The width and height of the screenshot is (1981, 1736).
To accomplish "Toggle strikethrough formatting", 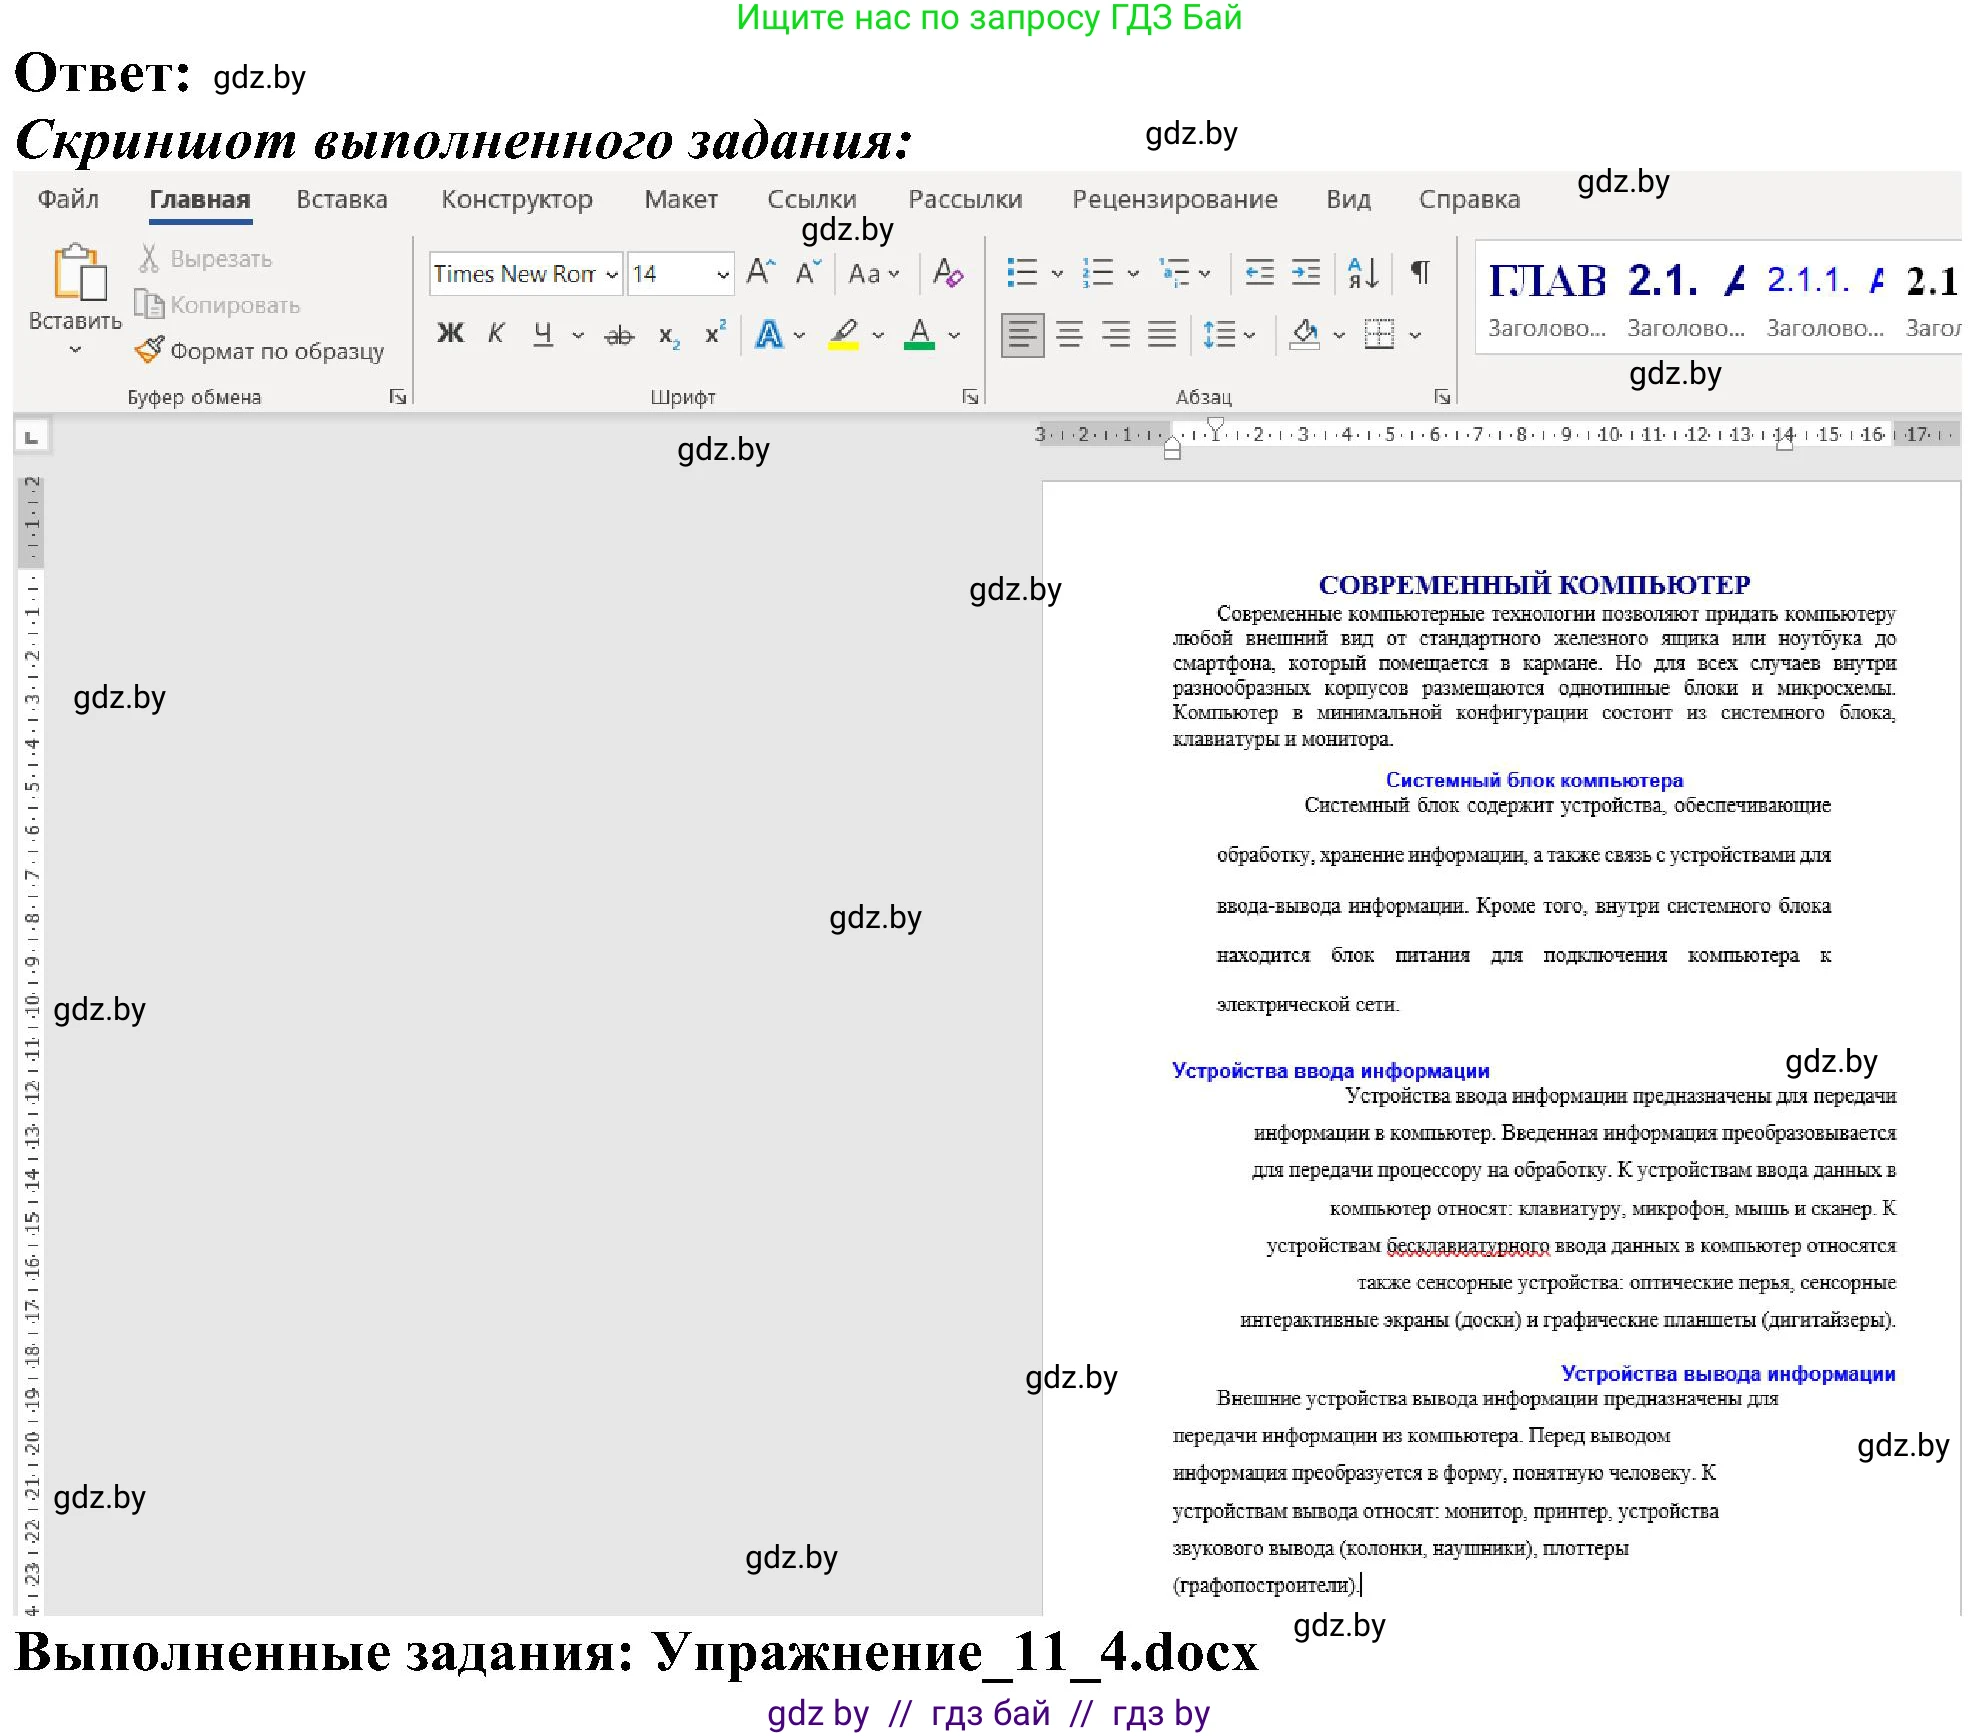I will point(618,334).
